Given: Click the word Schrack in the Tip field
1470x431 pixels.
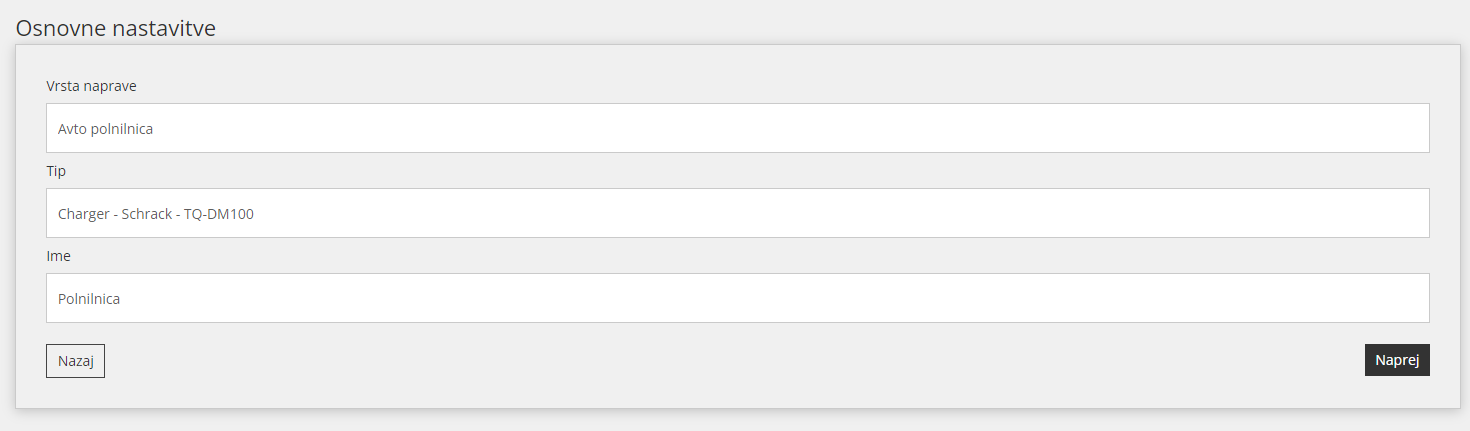Looking at the screenshot, I should click(x=147, y=214).
